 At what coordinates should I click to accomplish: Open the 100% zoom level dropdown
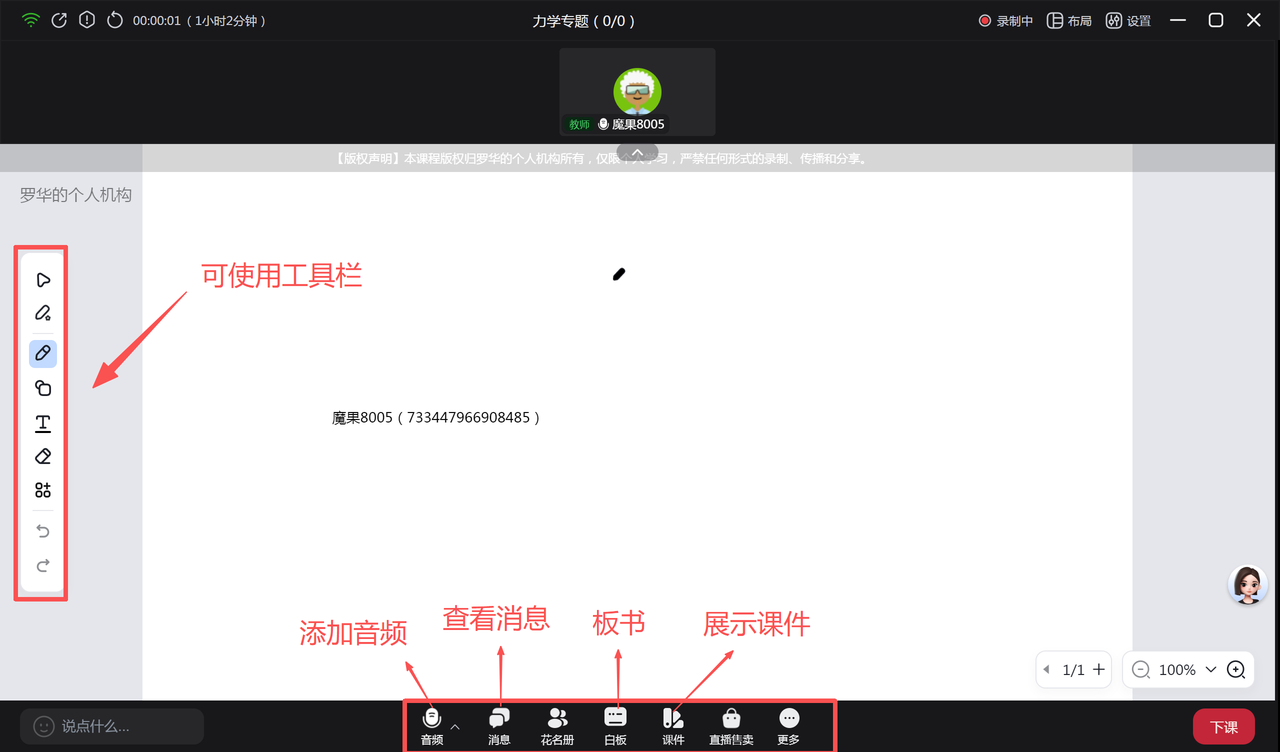tap(1211, 670)
